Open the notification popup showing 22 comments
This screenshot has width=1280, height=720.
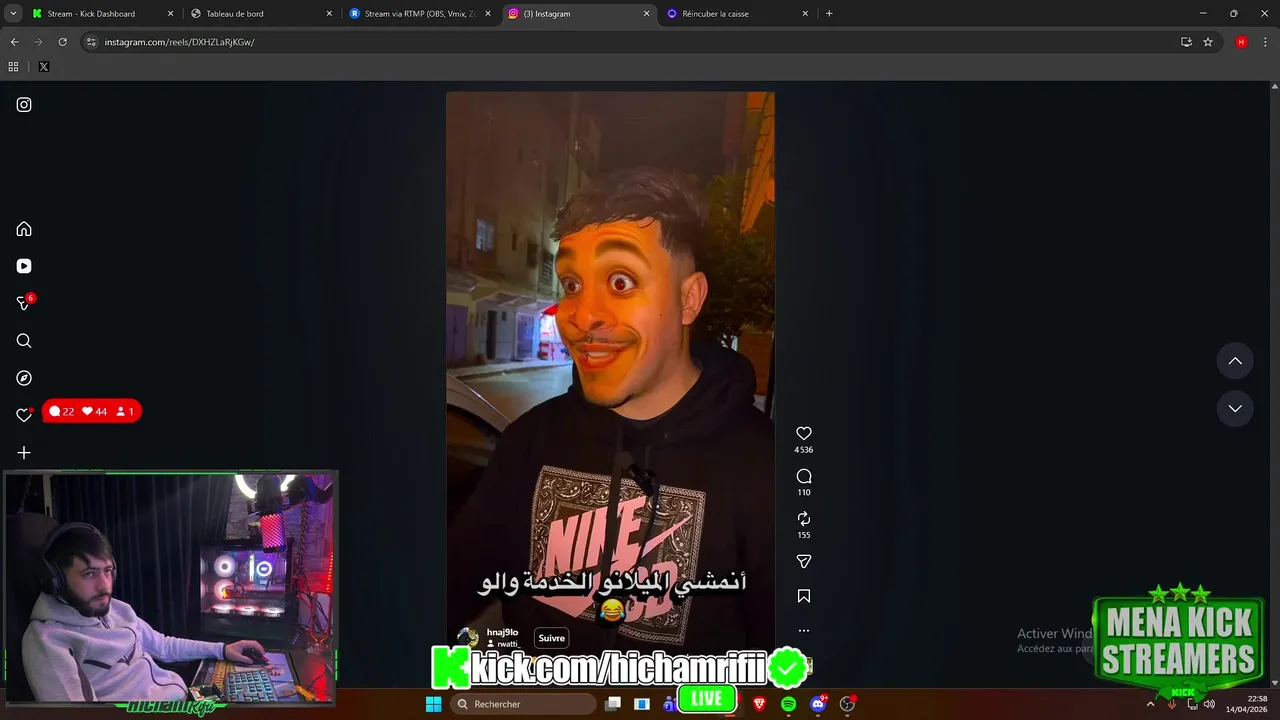point(92,411)
